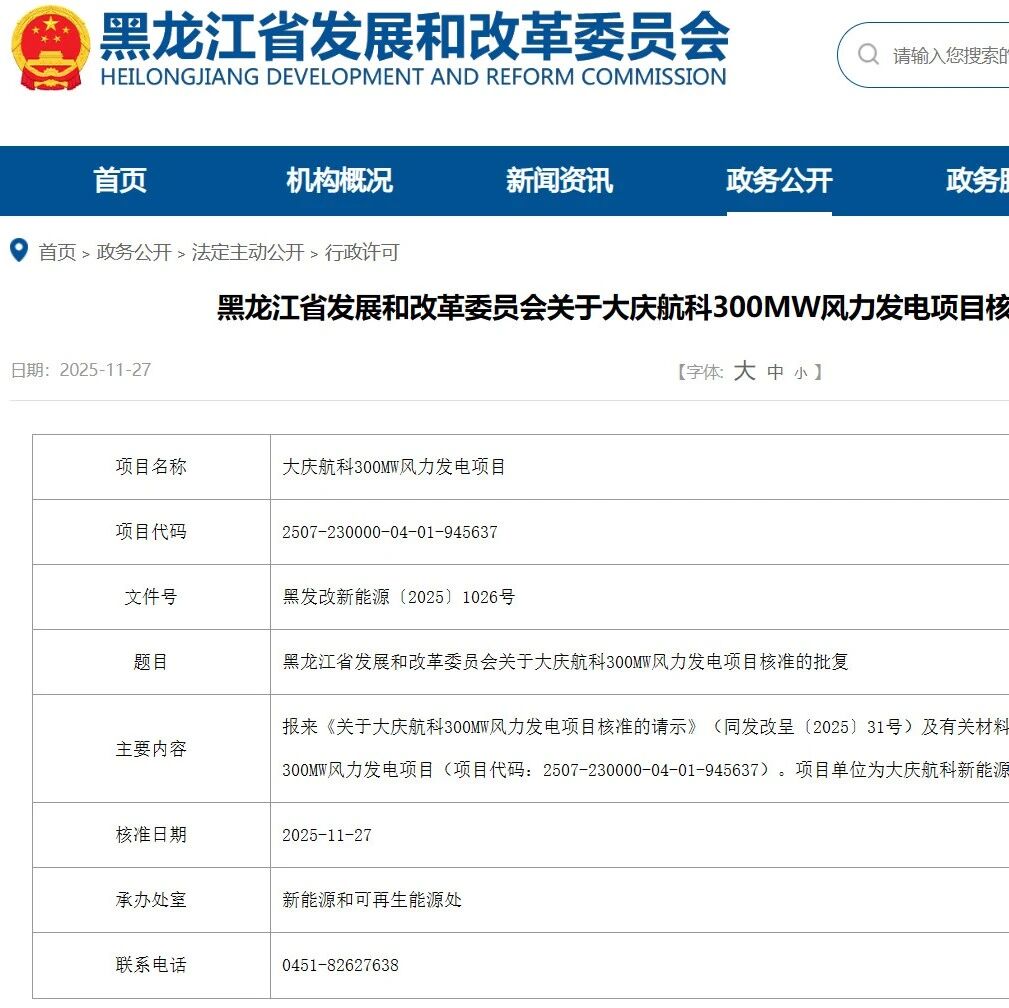Open the 政务公开 navigation tab
Screen dimensions: 1009x1008
coord(779,180)
